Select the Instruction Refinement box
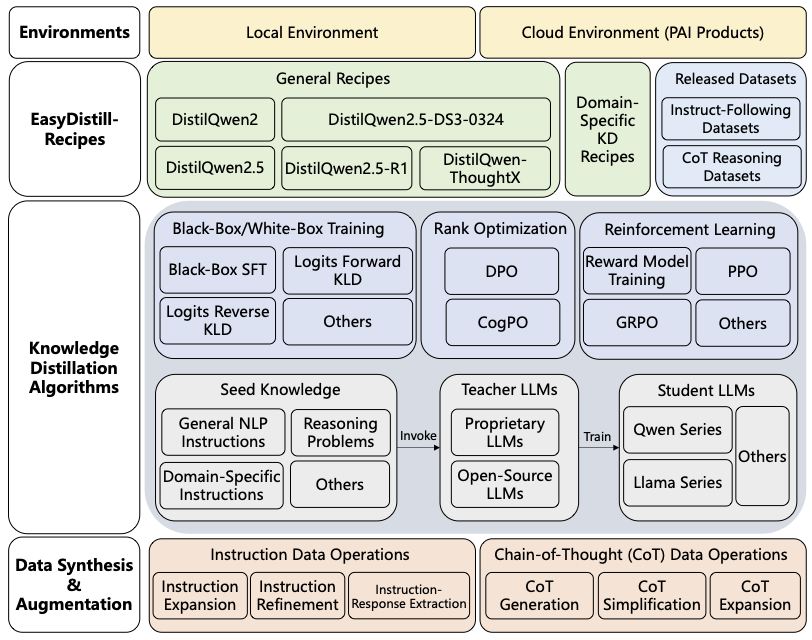This screenshot has width=812, height=640. (297, 595)
